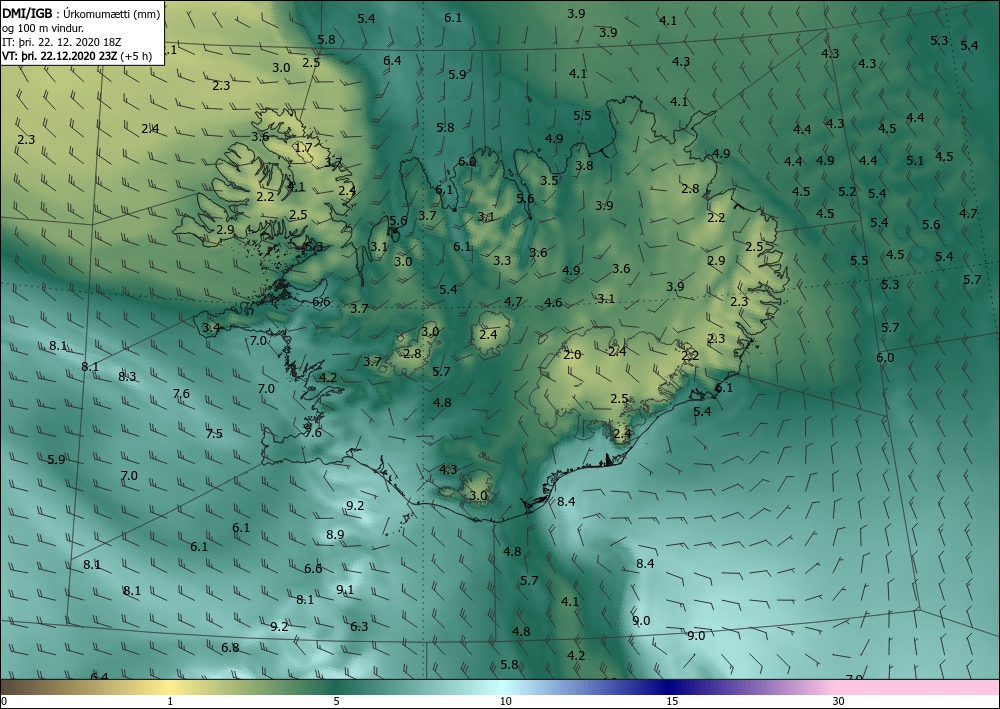
Task: Pick the dark navy segment of the color scale
Action: pos(670,687)
